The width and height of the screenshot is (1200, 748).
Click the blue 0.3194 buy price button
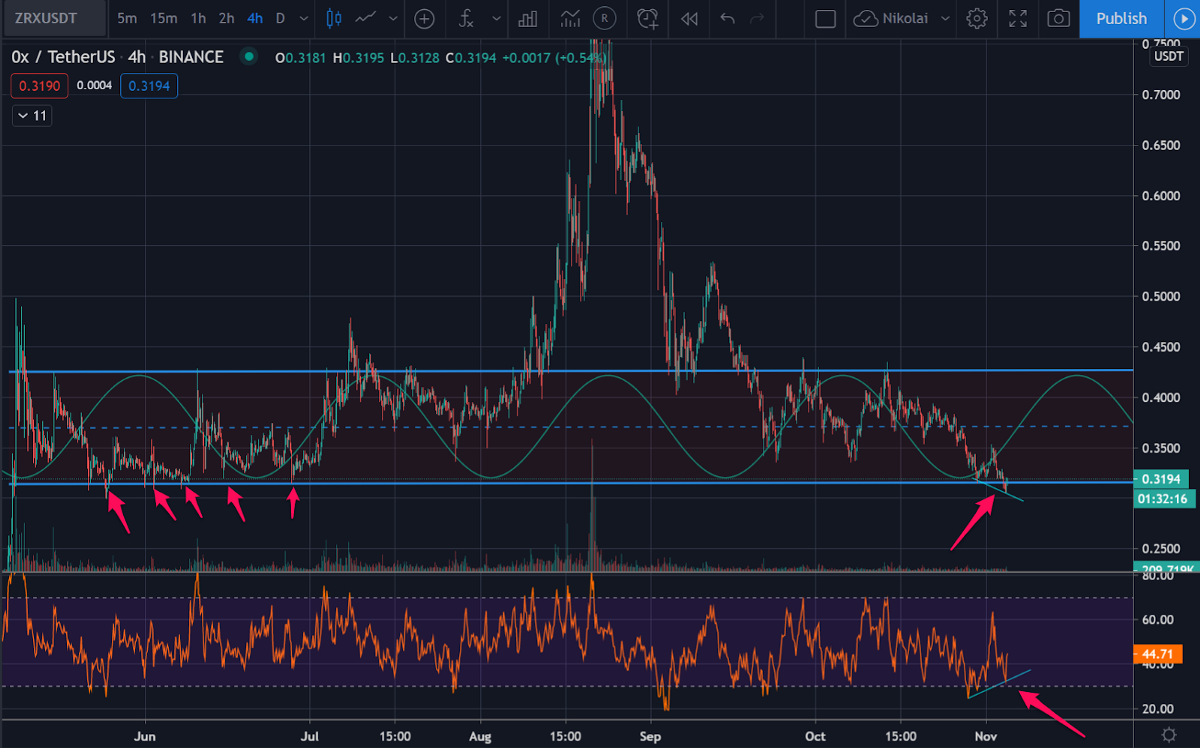(x=149, y=87)
